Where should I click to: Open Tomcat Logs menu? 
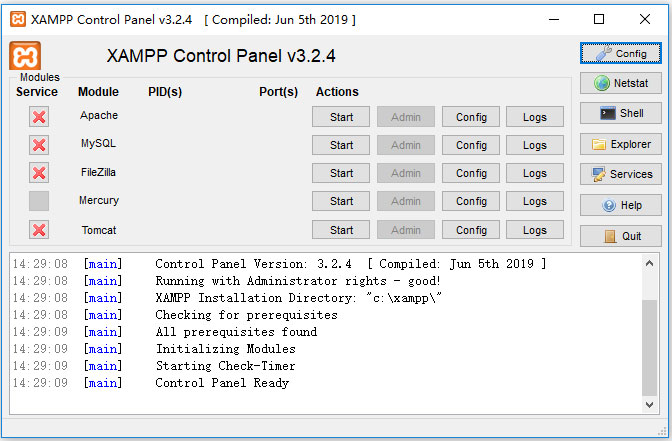(x=535, y=230)
